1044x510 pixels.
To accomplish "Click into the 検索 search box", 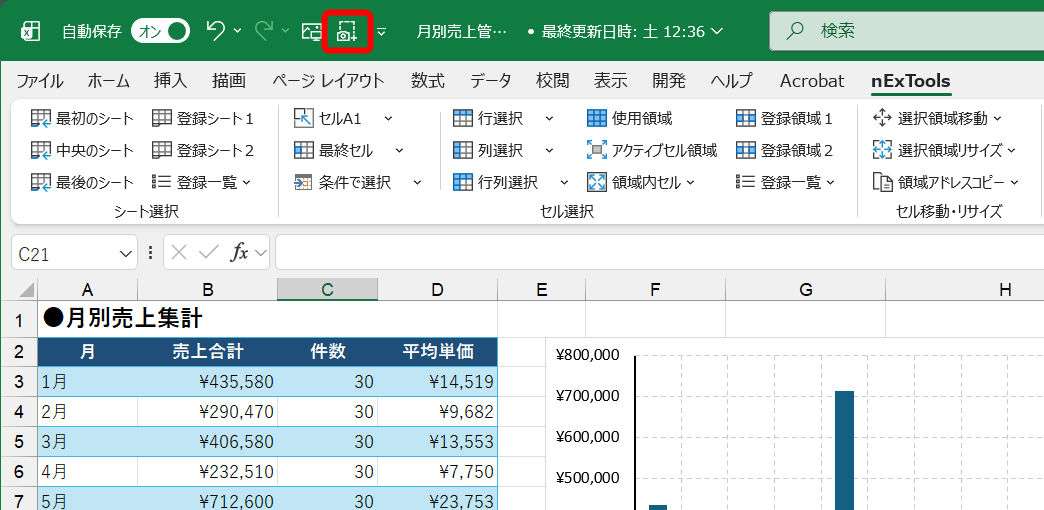I will pyautogui.click(x=907, y=31).
